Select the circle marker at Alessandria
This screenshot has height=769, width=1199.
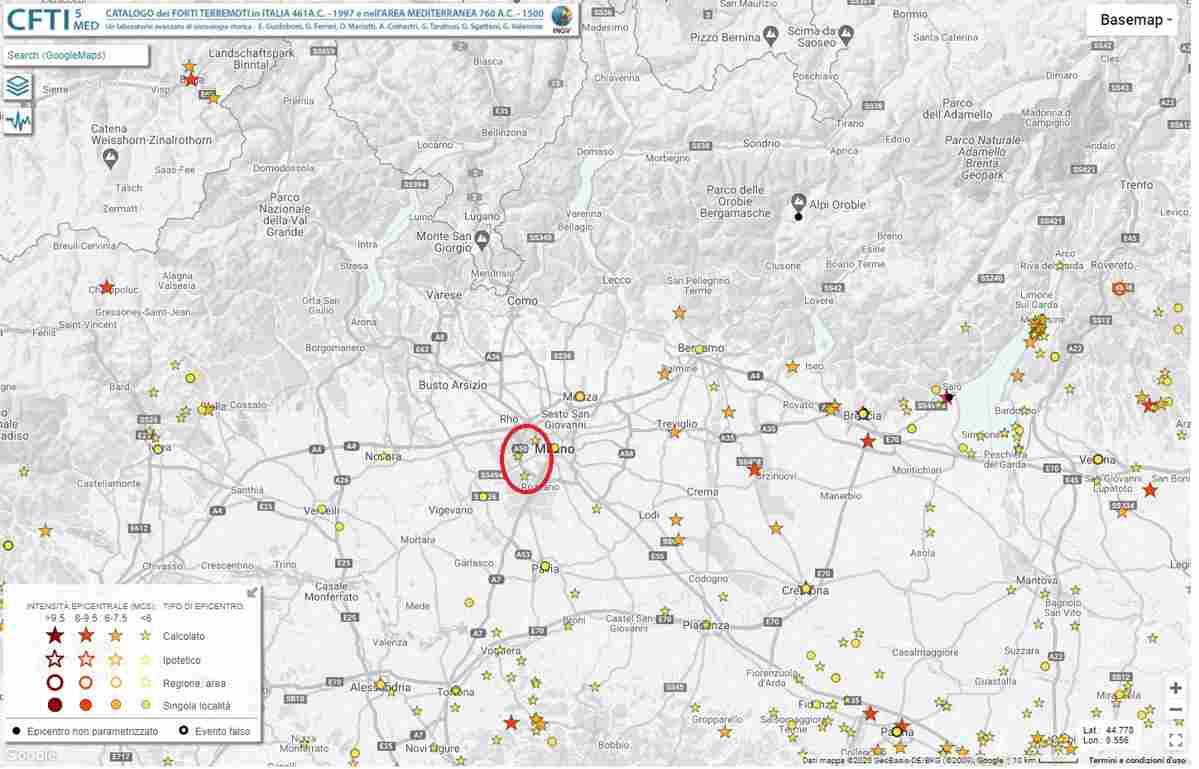tap(380, 684)
